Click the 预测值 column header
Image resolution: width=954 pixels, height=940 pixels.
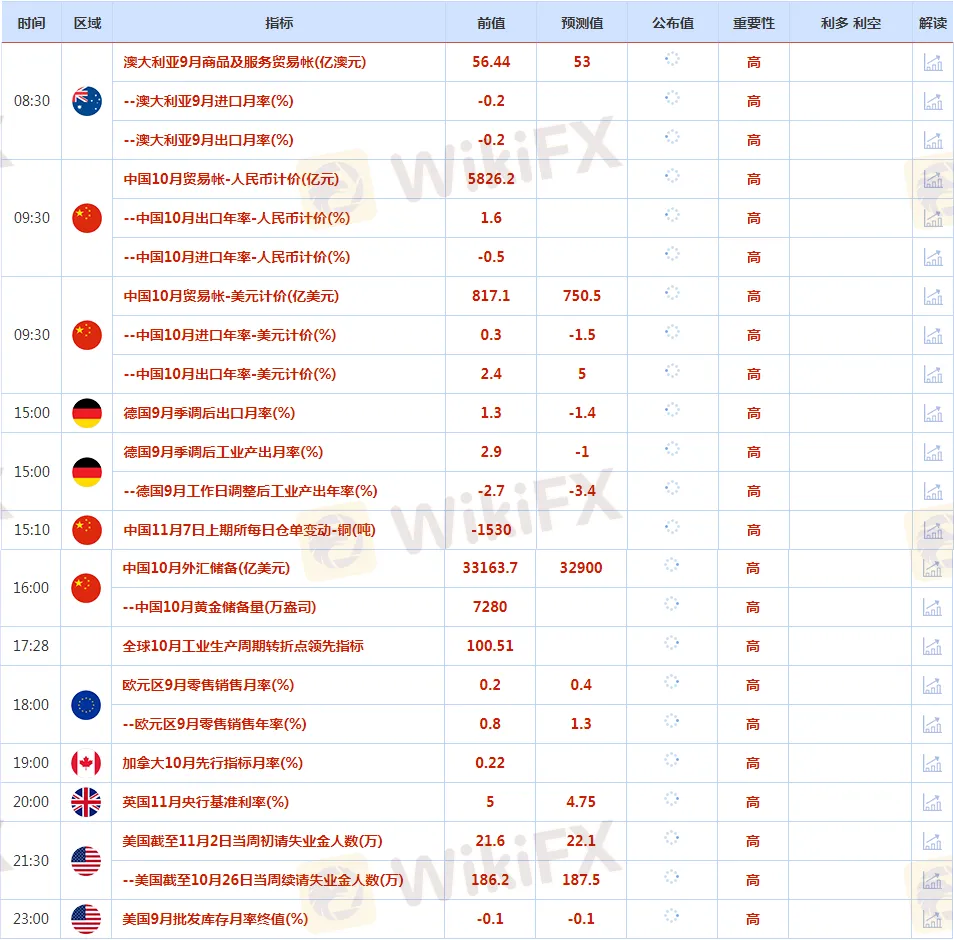coord(582,23)
